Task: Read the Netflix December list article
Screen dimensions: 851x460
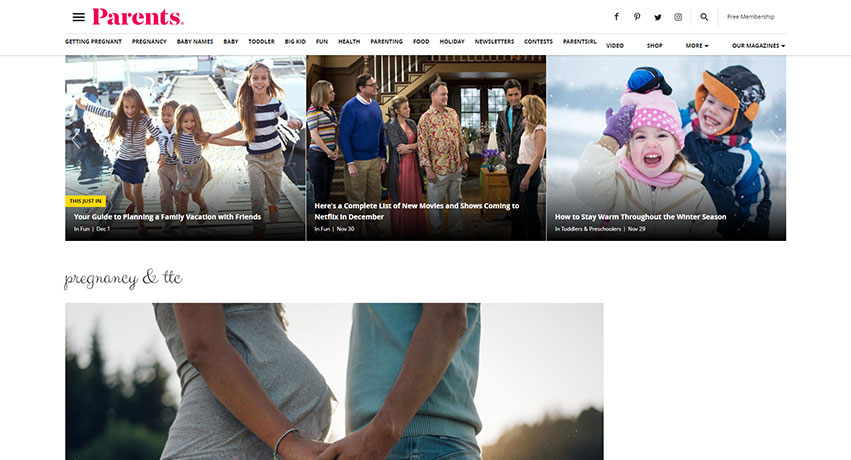Action: tap(416, 210)
